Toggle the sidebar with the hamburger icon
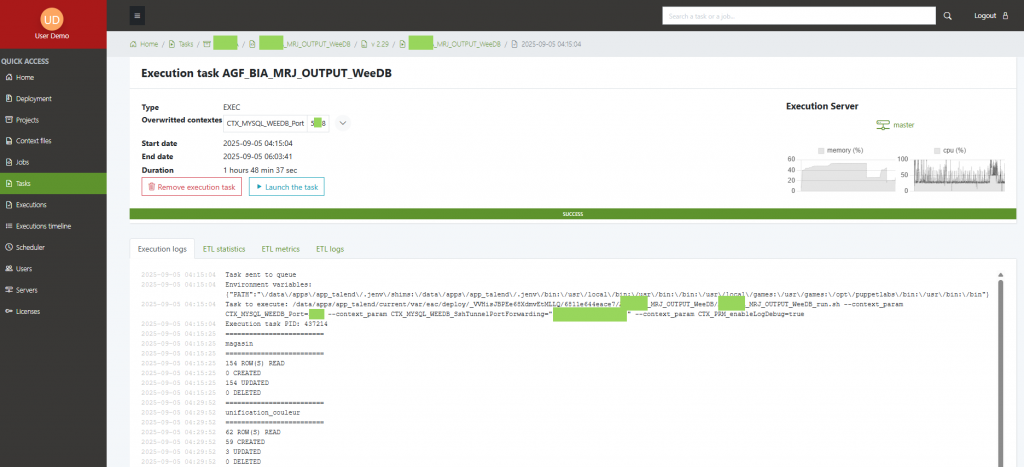1024x467 pixels. [137, 16]
